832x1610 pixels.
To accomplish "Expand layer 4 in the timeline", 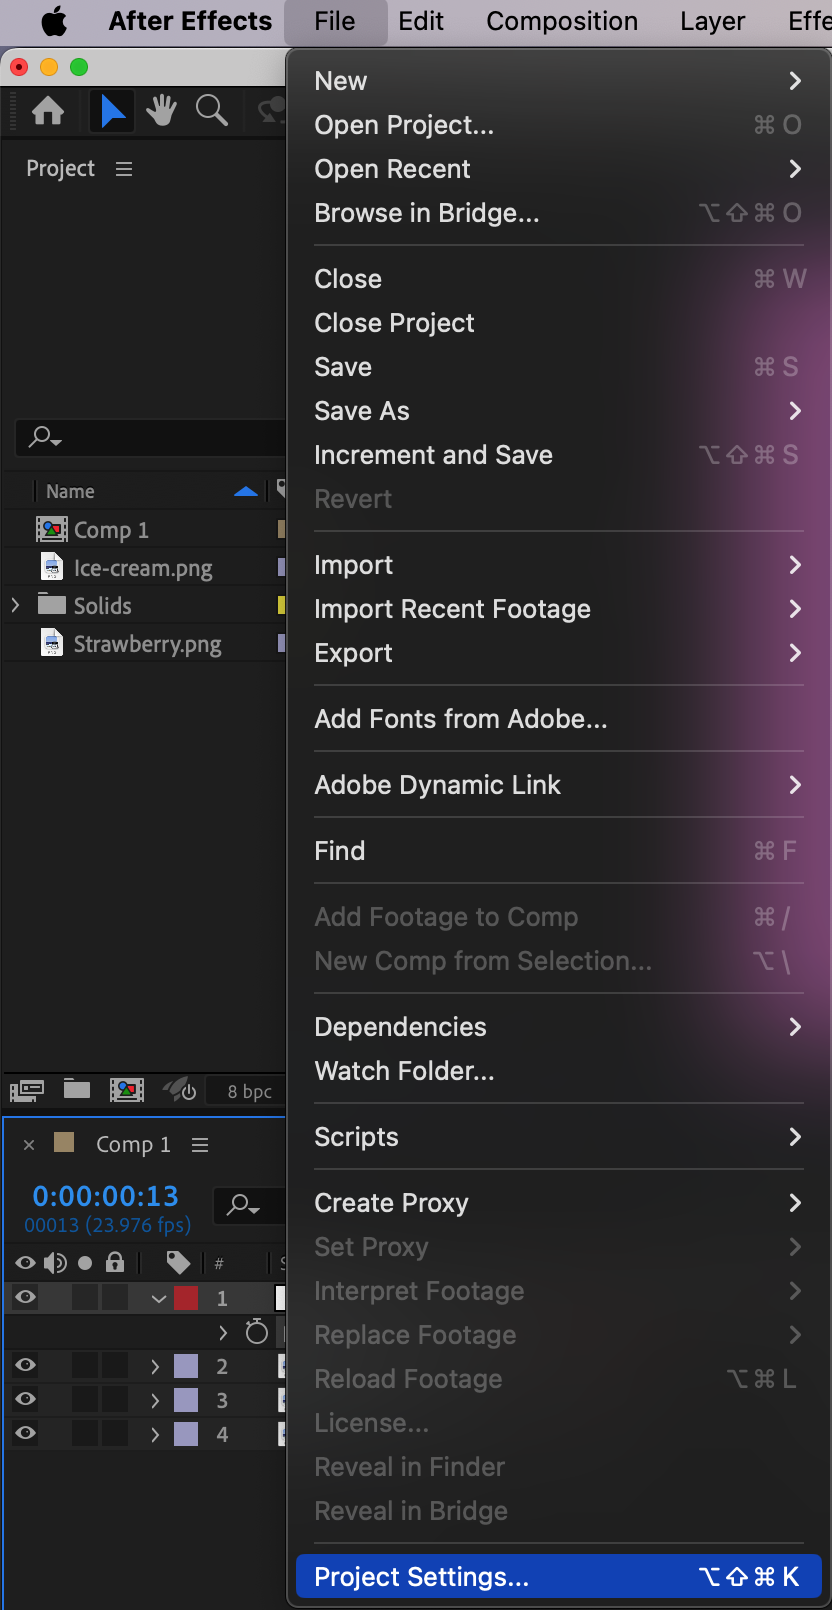I will [155, 1434].
